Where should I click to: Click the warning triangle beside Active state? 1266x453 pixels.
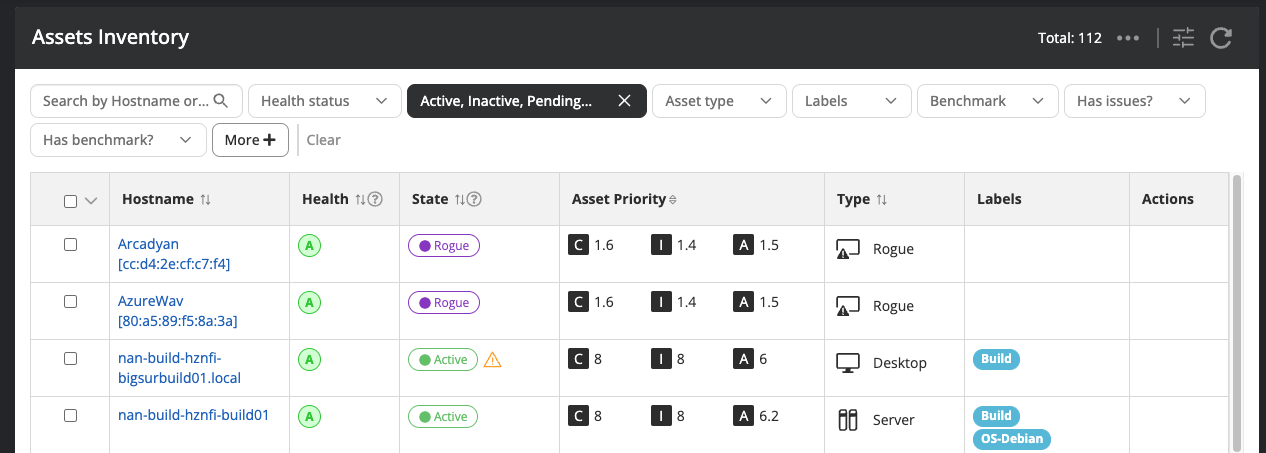[492, 360]
